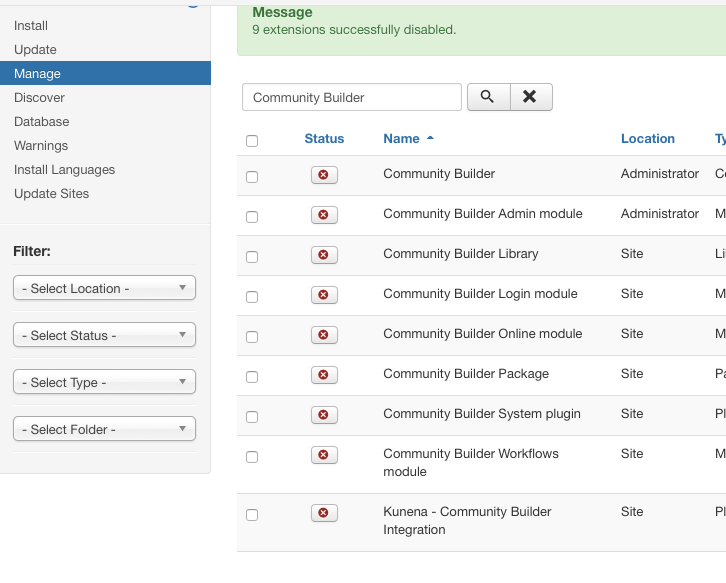Viewport: 726px width, 583px height.
Task: Enable Community Builder Admin module status icon
Action: (324, 215)
